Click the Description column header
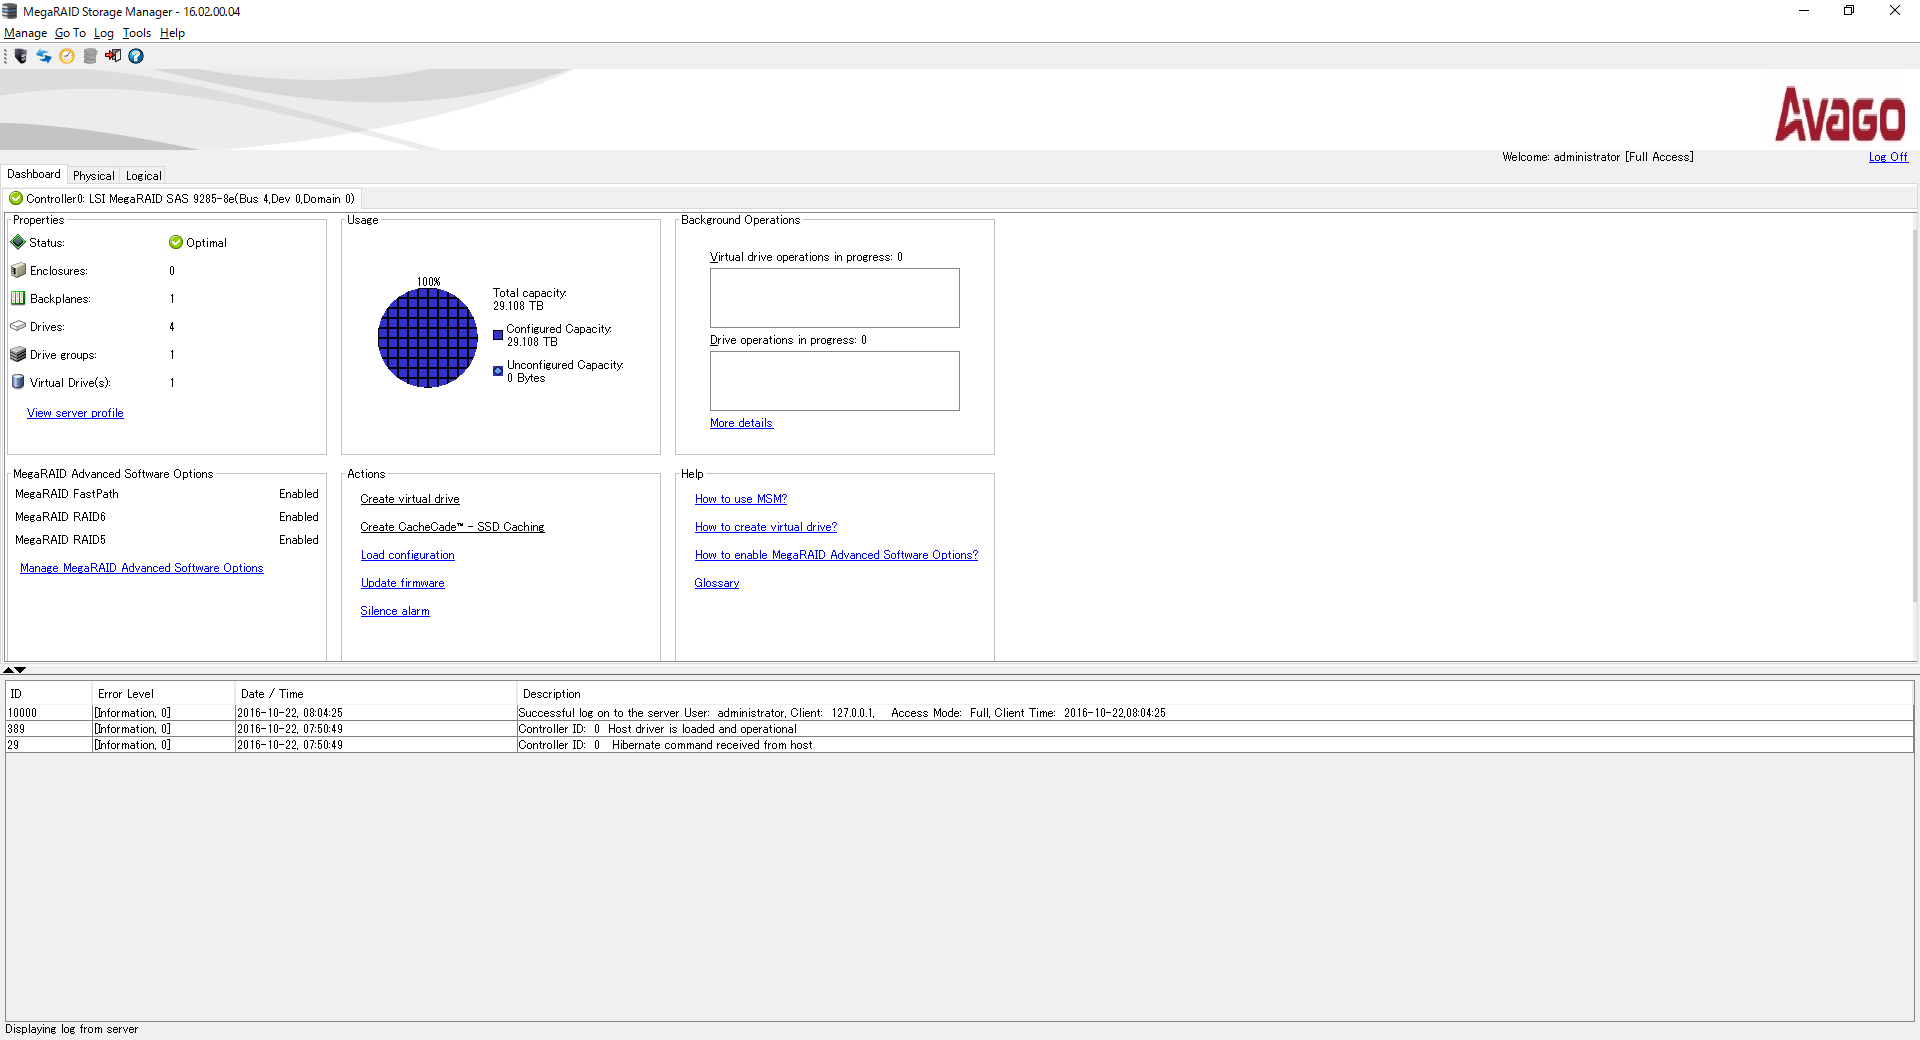Screen dimensions: 1920x1040 1215,694
